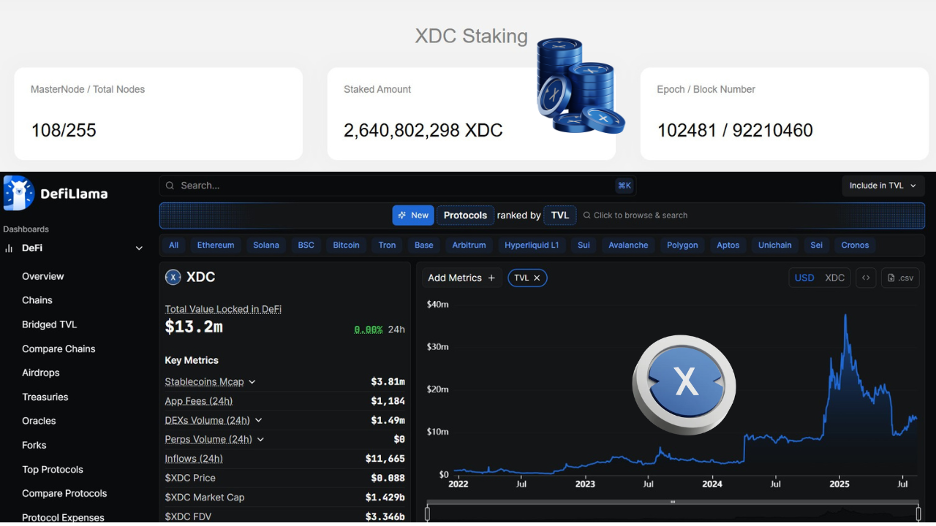This screenshot has height=526, width=936.
Task: Open the Include in TVL dropdown
Action: 883,186
